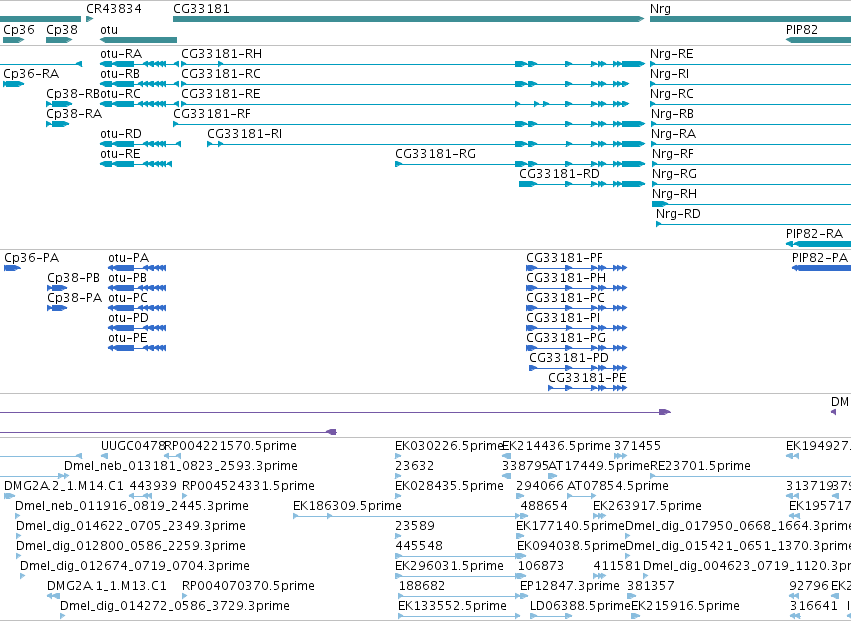
Task: Click protein Cp38-PA
Action: (57, 308)
